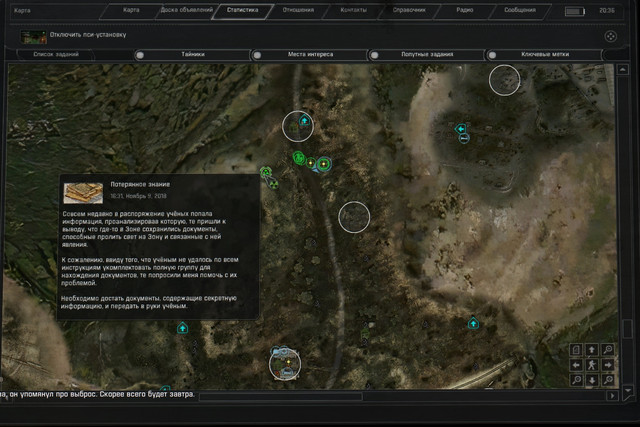Click bottom-left magnifier map control button
The image size is (640, 427).
pos(576,380)
